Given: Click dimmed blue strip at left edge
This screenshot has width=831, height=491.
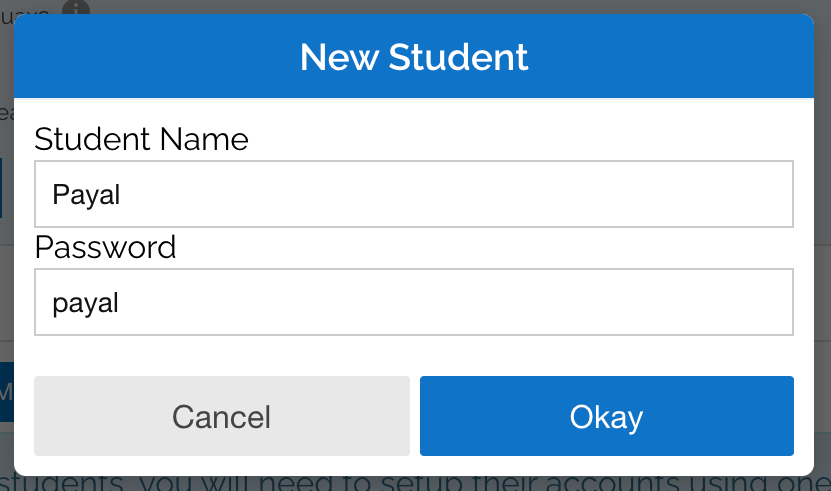Looking at the screenshot, I should [1, 188].
